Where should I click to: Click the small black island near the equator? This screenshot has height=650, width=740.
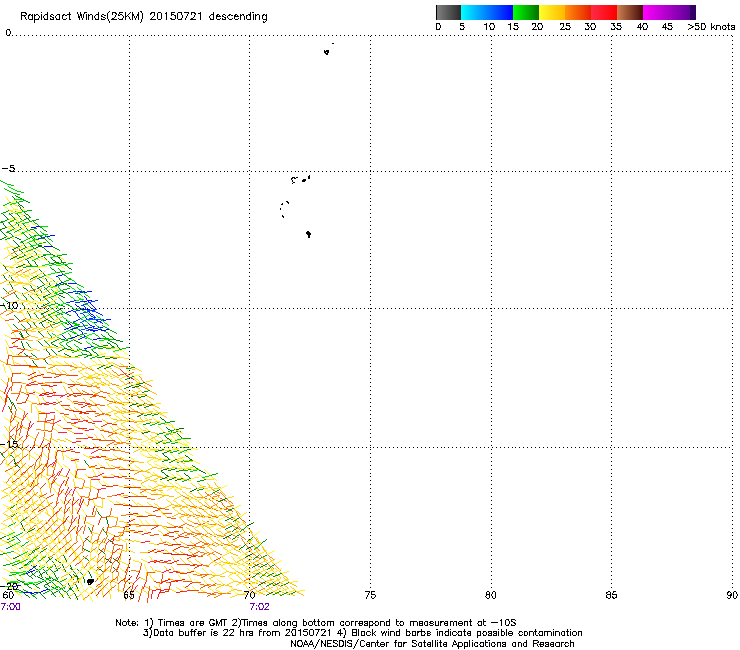327,52
